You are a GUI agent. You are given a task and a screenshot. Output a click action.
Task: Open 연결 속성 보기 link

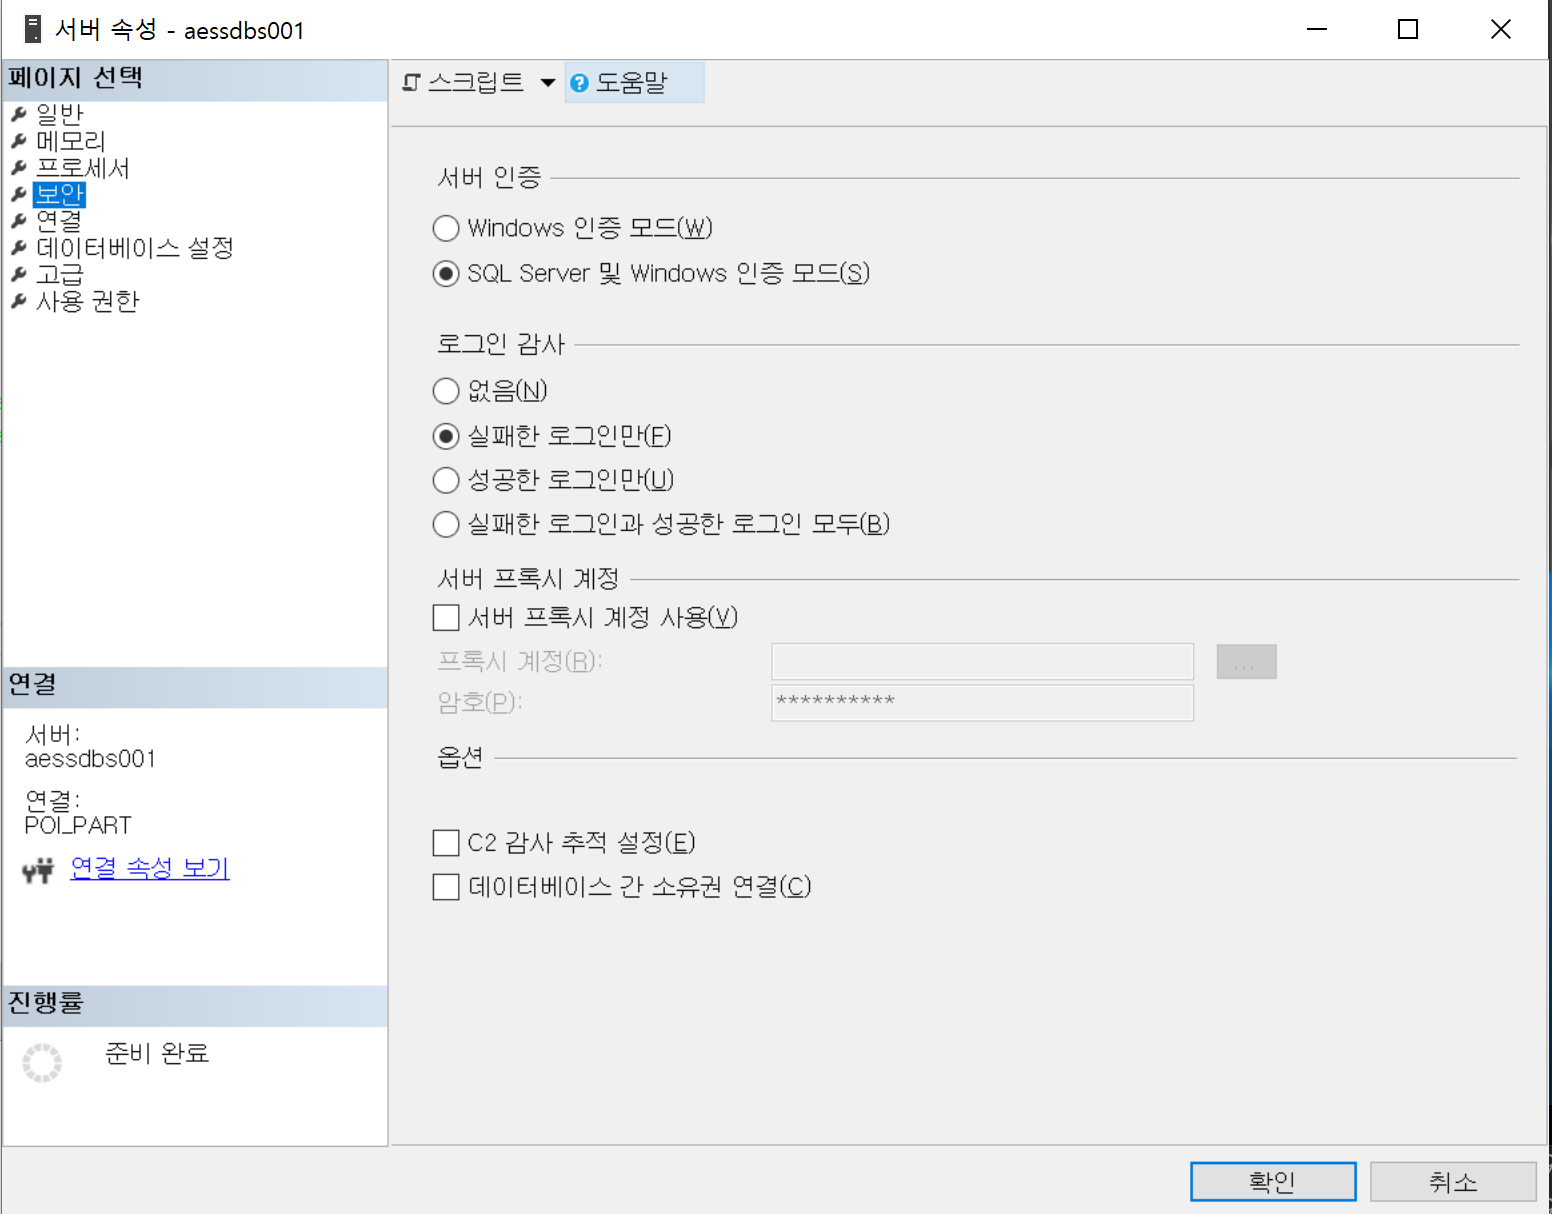tap(150, 868)
